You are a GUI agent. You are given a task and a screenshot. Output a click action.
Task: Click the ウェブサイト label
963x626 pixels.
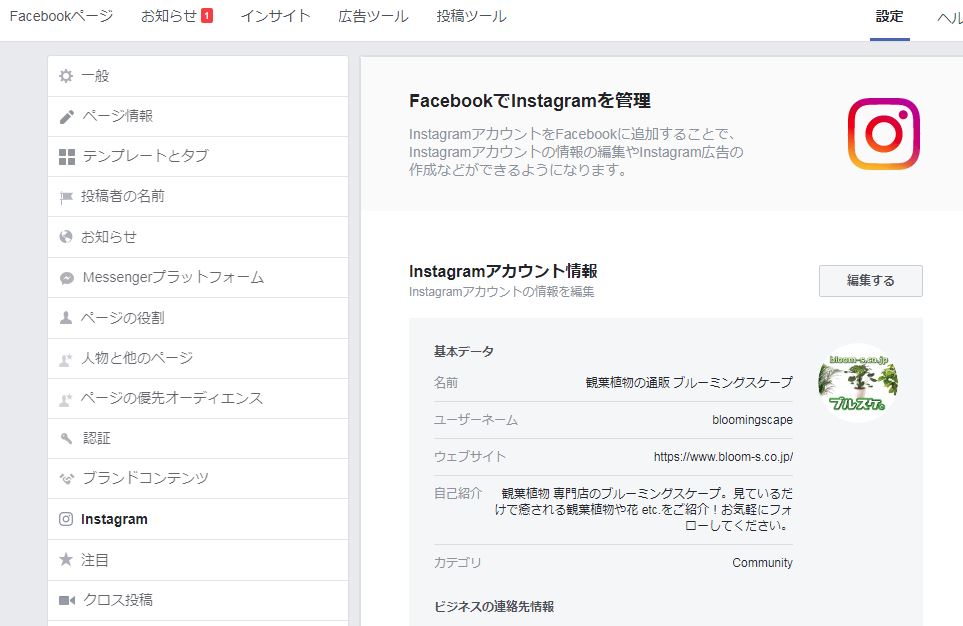point(470,456)
